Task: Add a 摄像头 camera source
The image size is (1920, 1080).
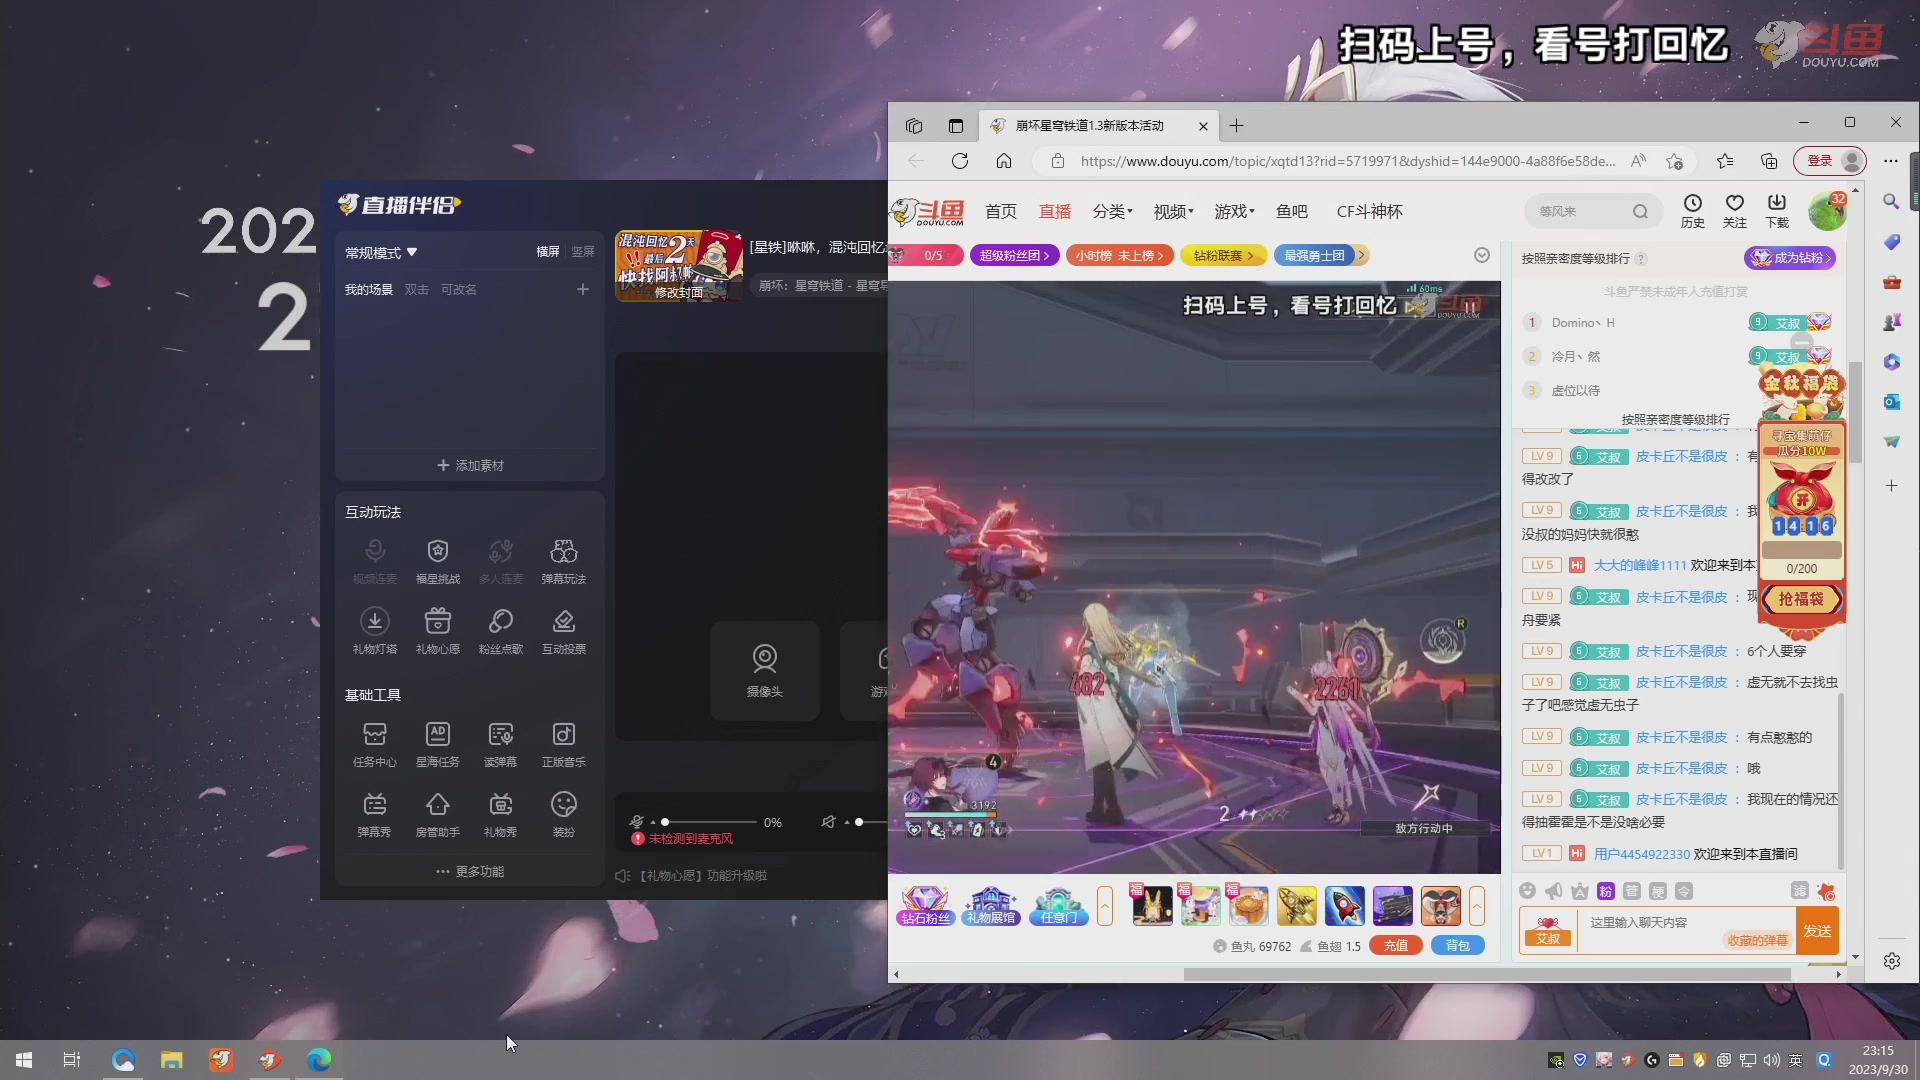Action: click(765, 670)
